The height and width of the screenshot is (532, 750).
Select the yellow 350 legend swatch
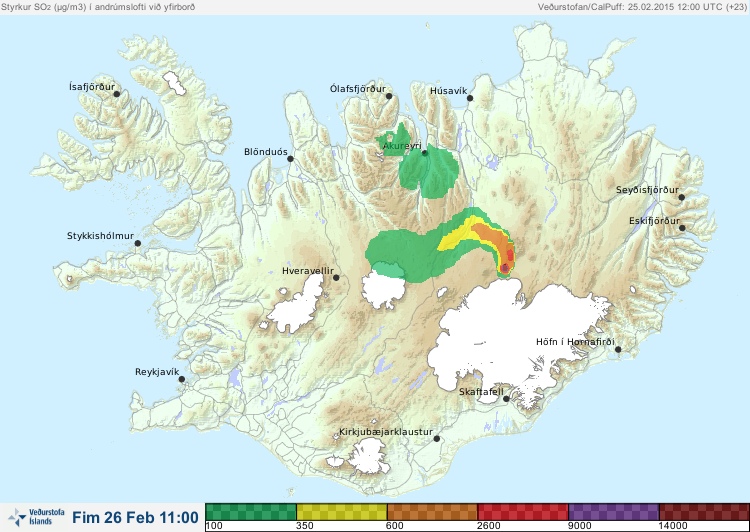tap(342, 511)
